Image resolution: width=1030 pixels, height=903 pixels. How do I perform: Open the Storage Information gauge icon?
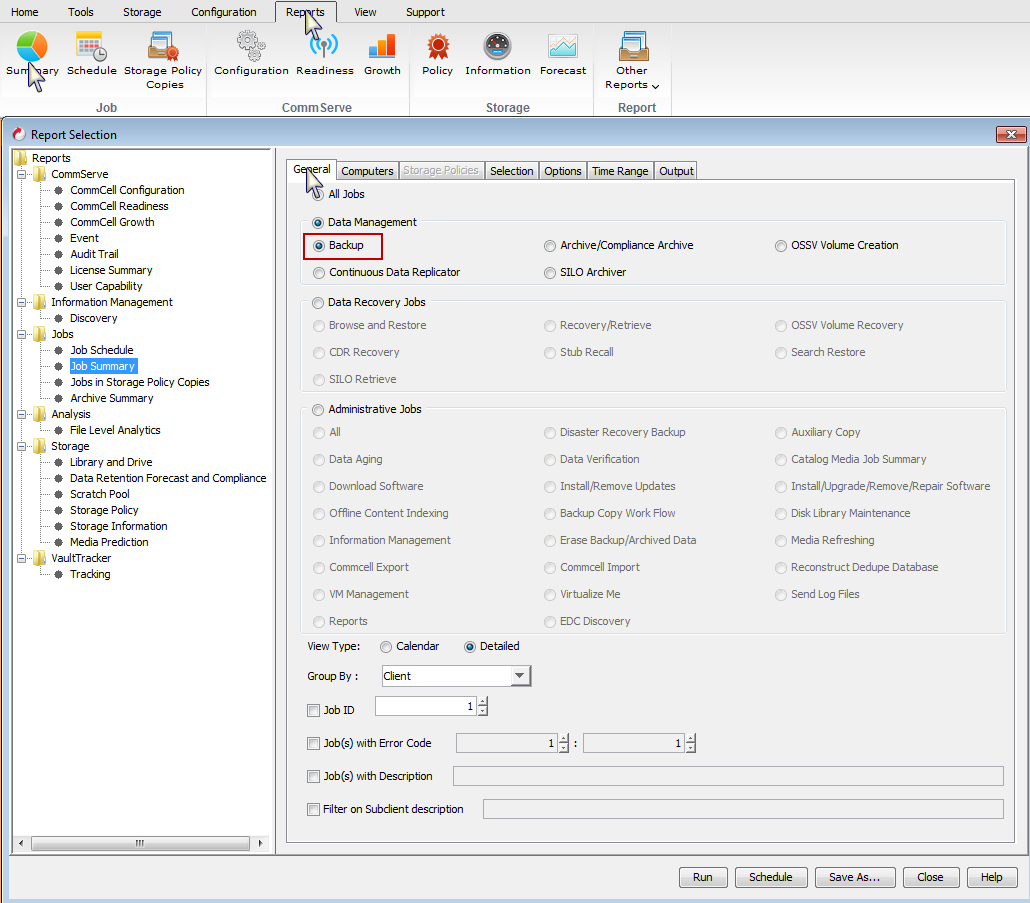click(x=497, y=47)
